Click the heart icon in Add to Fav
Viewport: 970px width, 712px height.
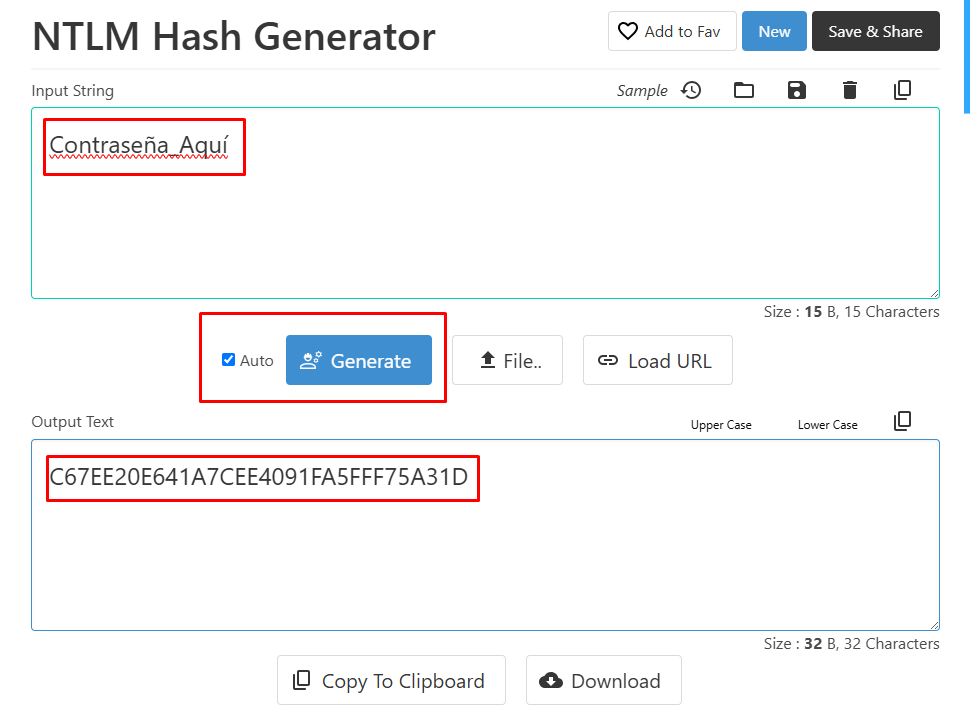(628, 31)
